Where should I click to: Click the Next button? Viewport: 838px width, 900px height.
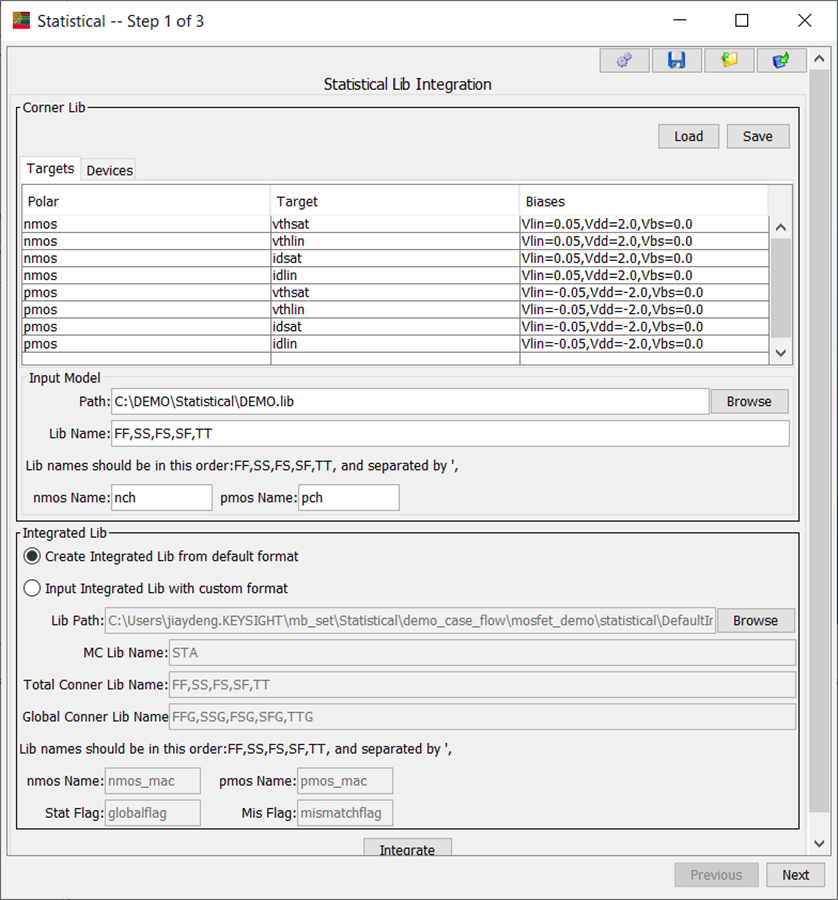coord(795,874)
